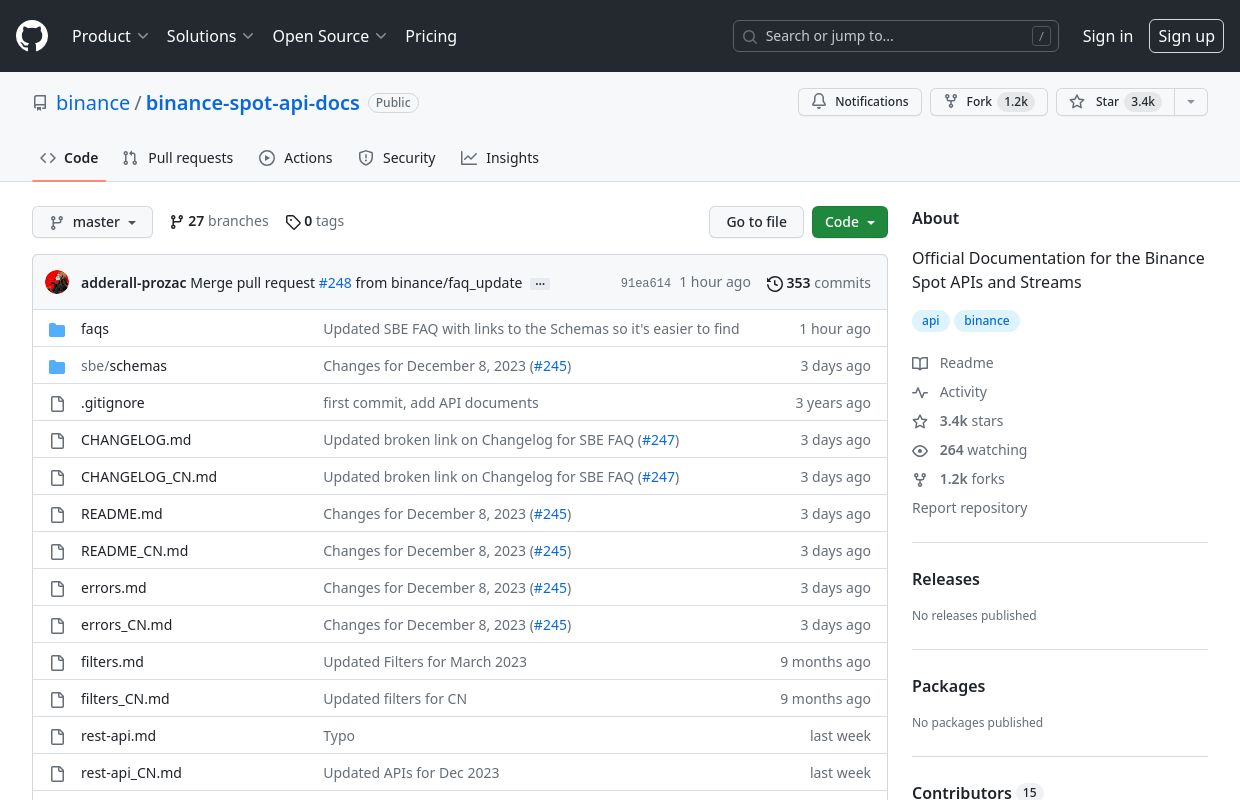1240x800 pixels.
Task: Expand the commit message ellipsis
Action: [540, 283]
